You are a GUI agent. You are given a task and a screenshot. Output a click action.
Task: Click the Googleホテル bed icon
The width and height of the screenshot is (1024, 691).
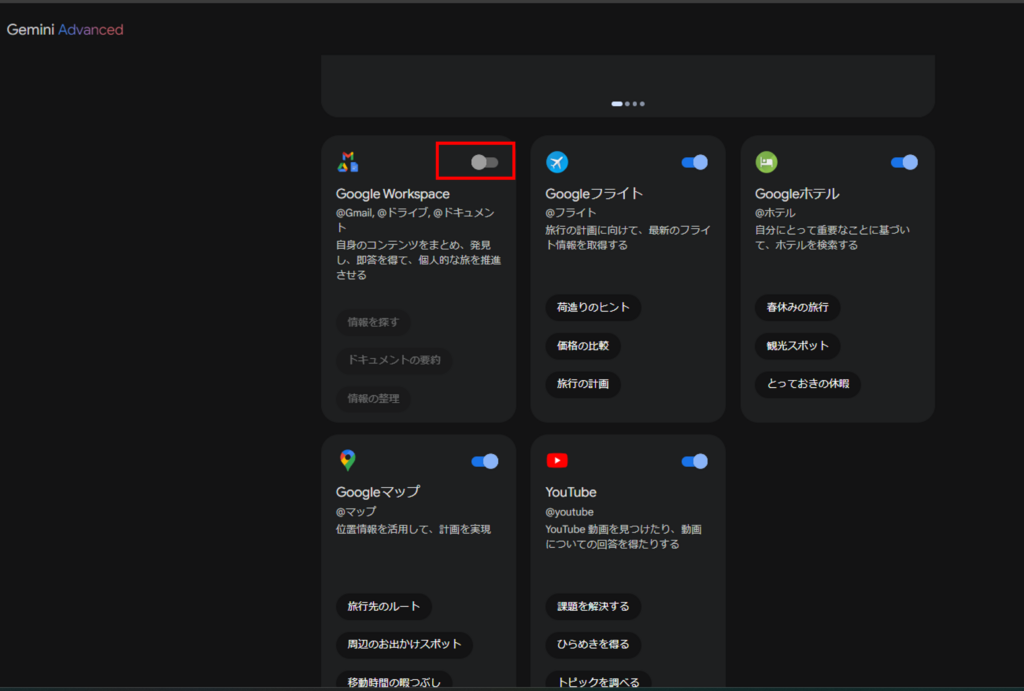(767, 162)
